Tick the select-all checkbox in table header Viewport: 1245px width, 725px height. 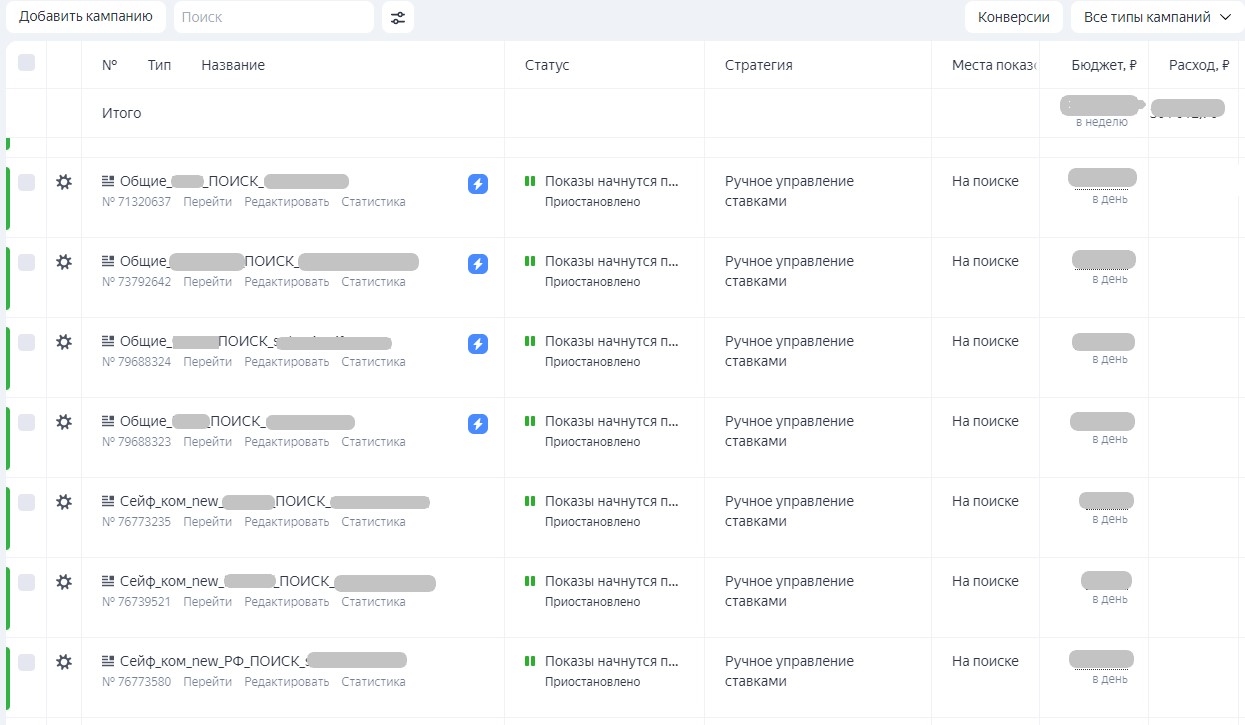[27, 62]
